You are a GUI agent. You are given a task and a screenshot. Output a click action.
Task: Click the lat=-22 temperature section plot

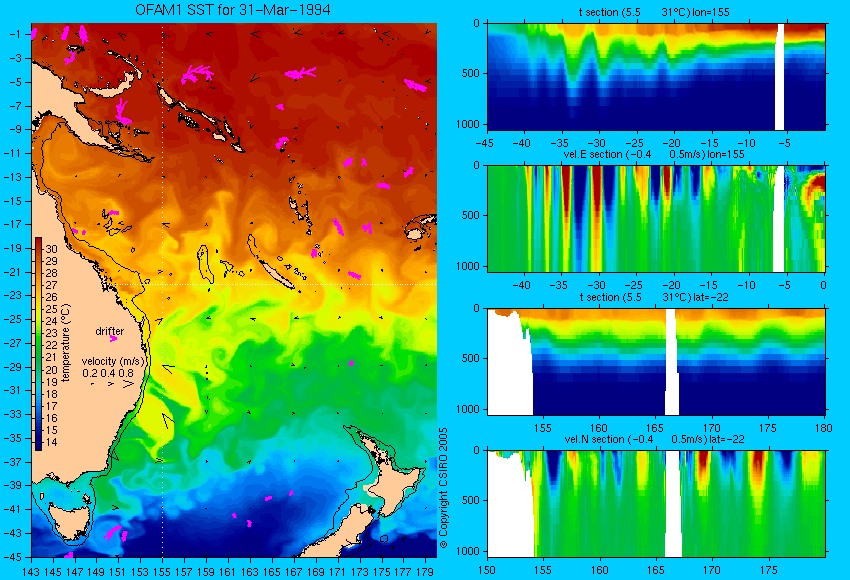[x=656, y=362]
